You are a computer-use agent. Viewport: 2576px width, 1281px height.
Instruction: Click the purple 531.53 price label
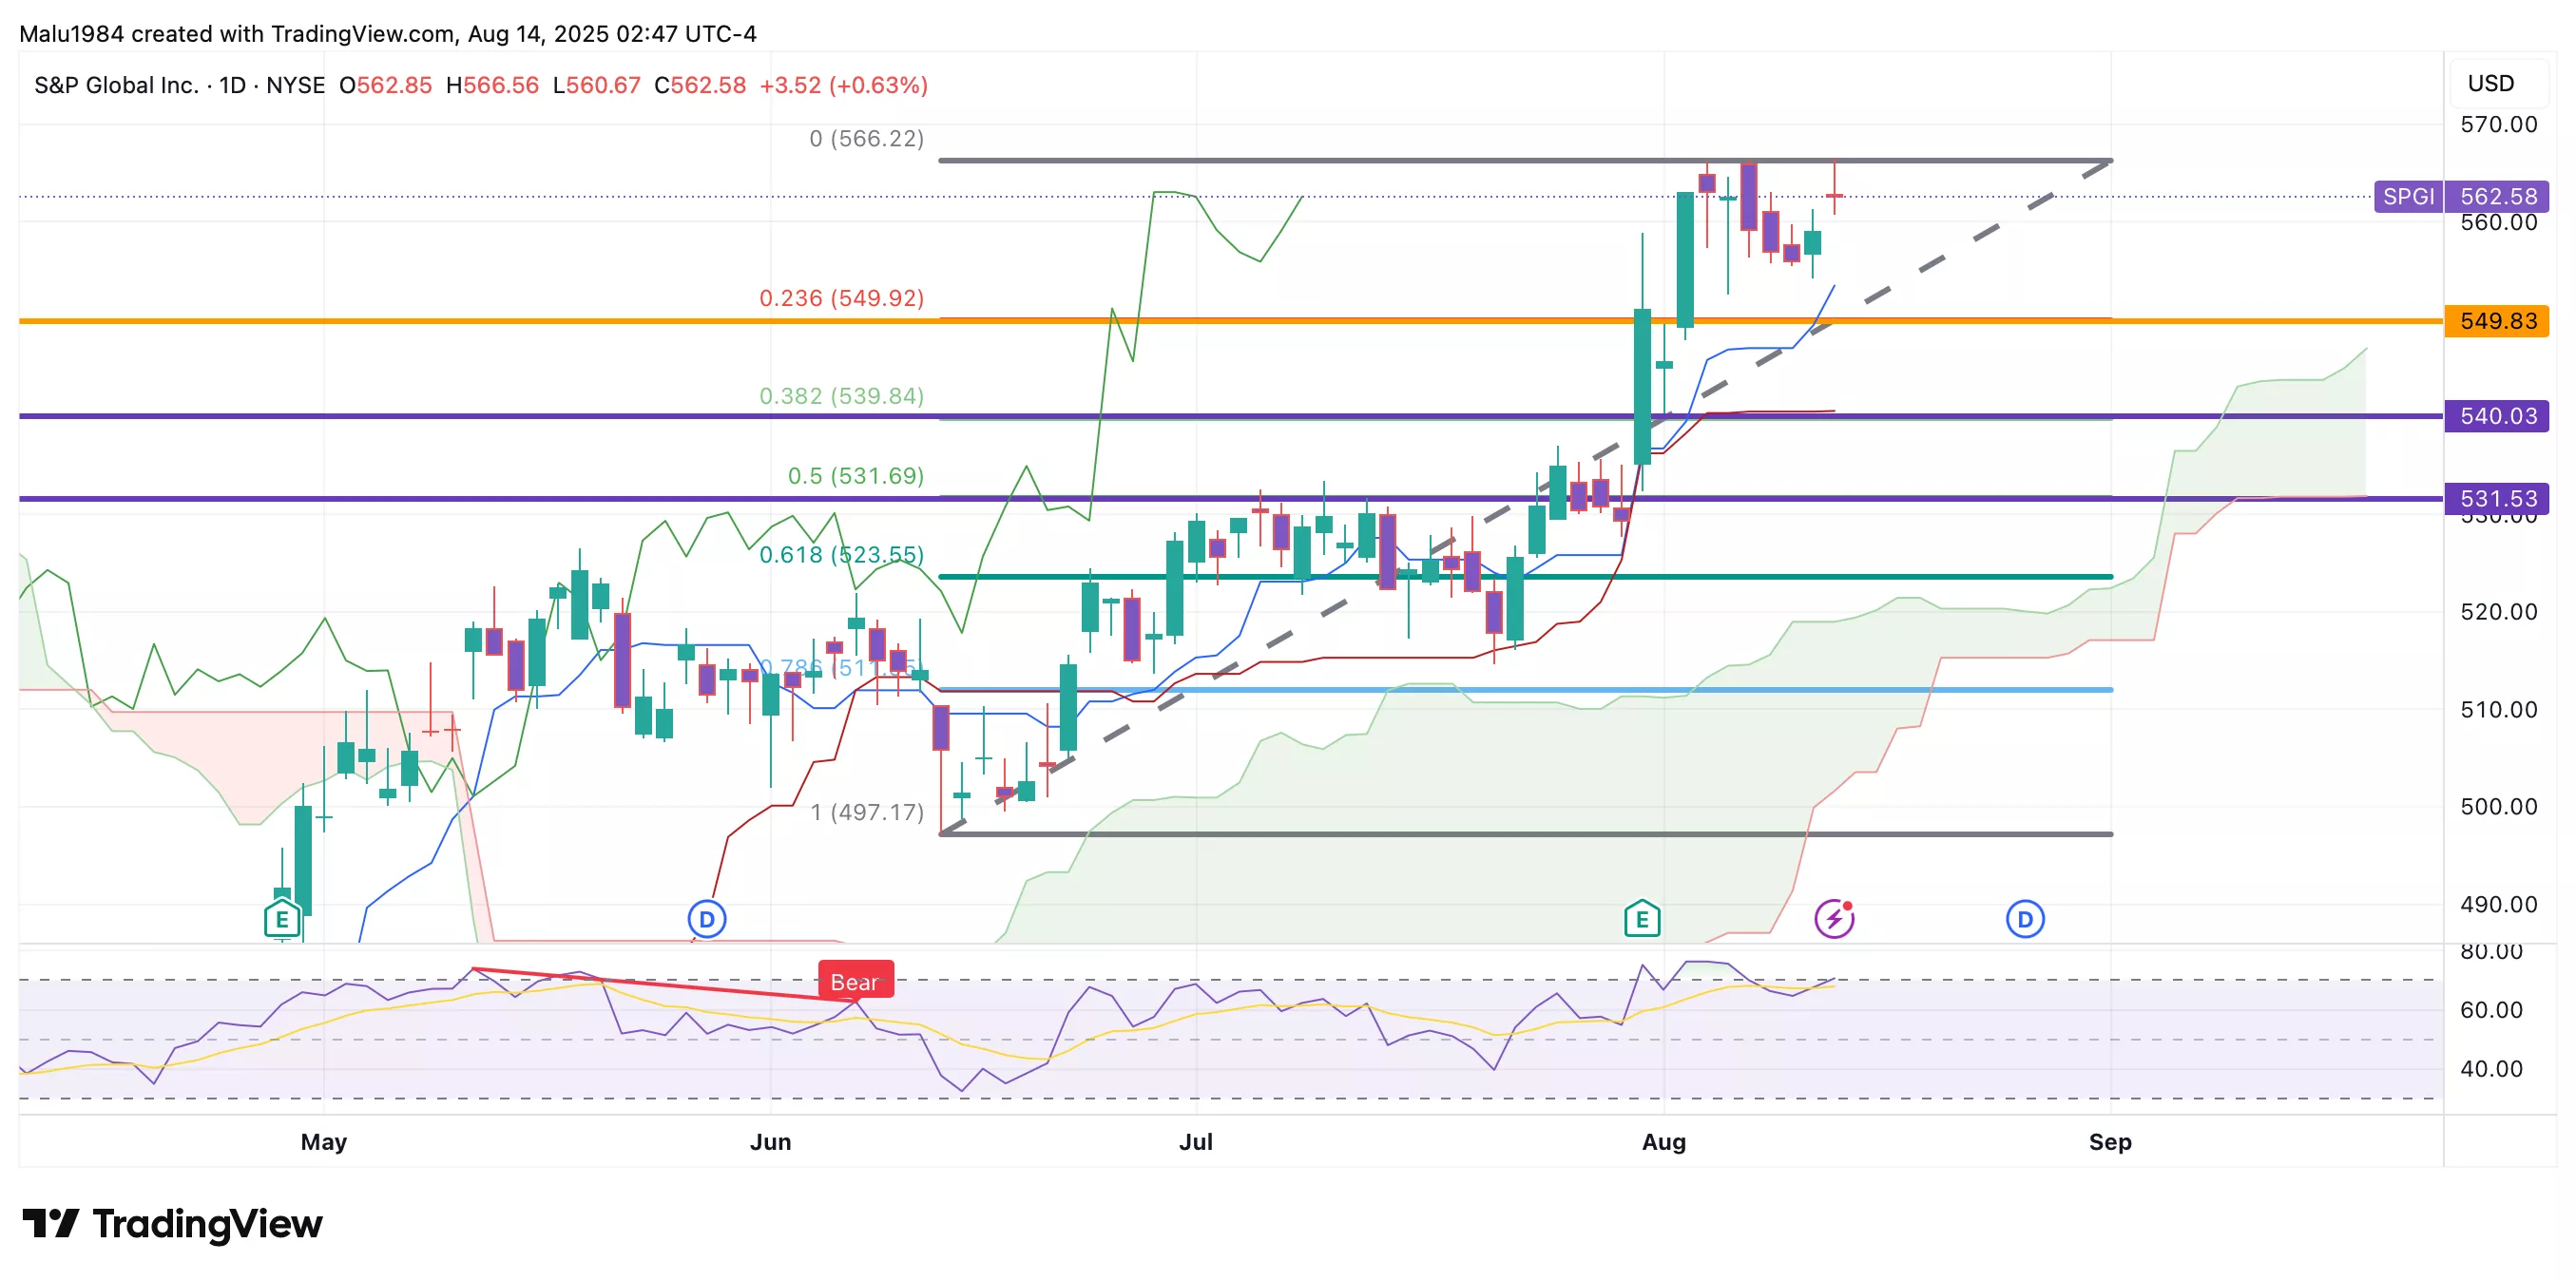pos(2497,498)
